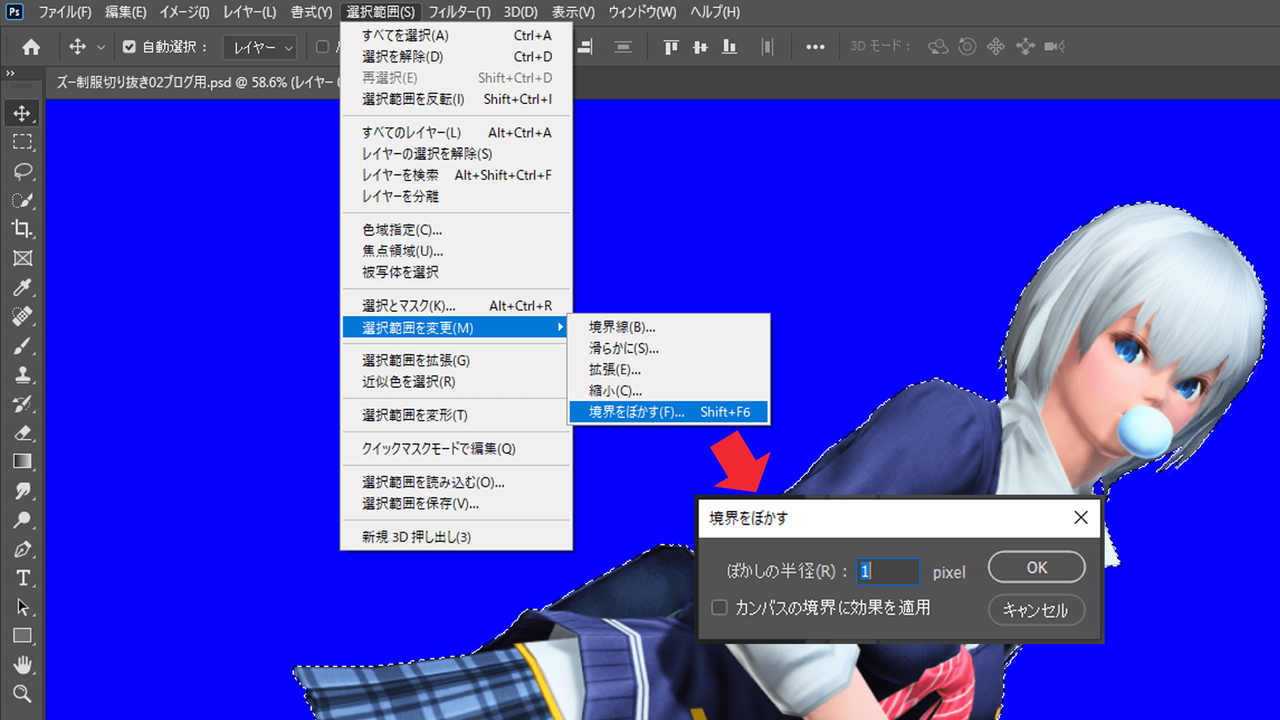Choose 拡張(E)... in submenu
1280x720 pixels.
pyautogui.click(x=668, y=369)
